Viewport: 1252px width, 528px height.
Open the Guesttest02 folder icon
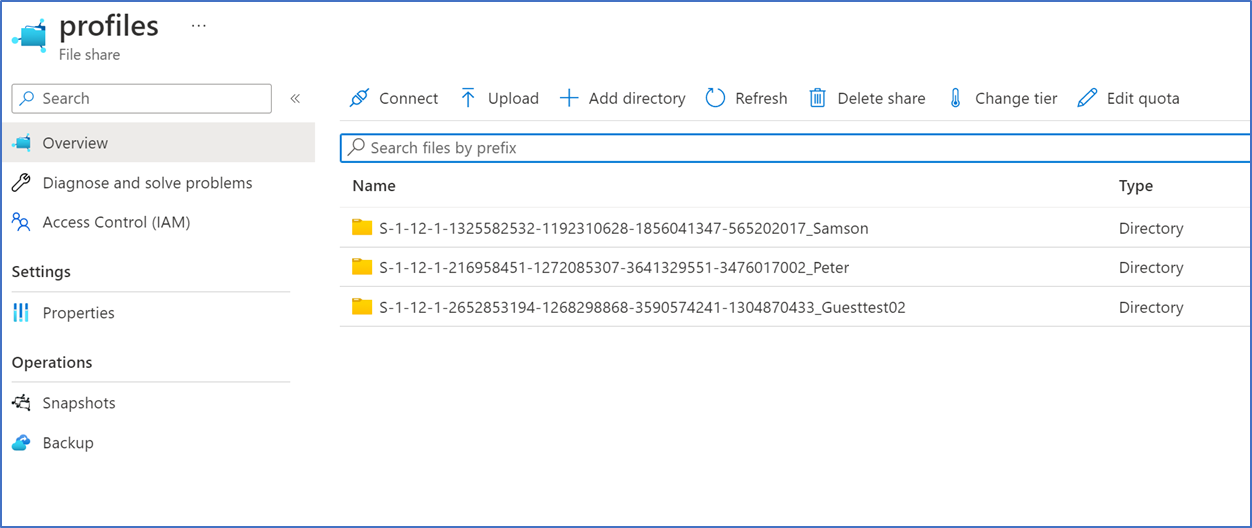[x=362, y=307]
